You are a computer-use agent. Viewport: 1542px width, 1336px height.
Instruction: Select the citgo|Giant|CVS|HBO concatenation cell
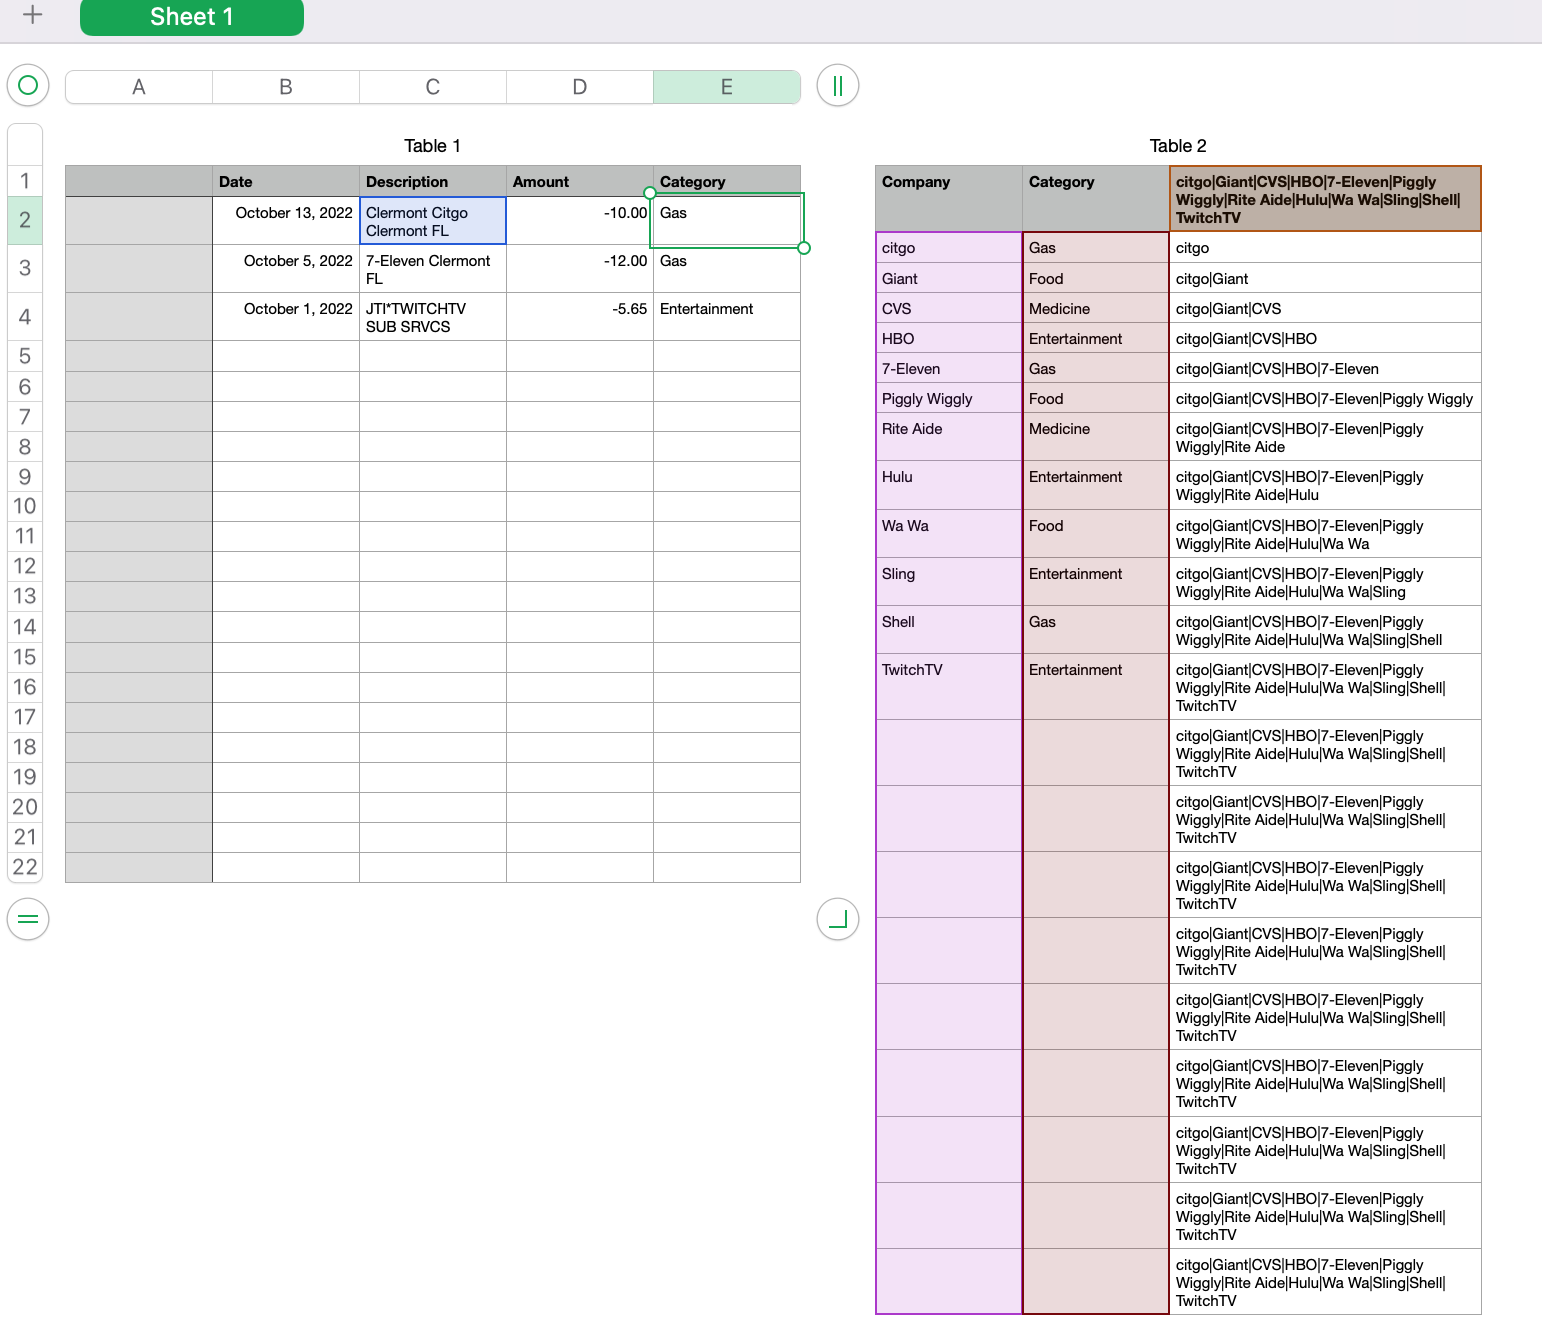pyautogui.click(x=1325, y=338)
